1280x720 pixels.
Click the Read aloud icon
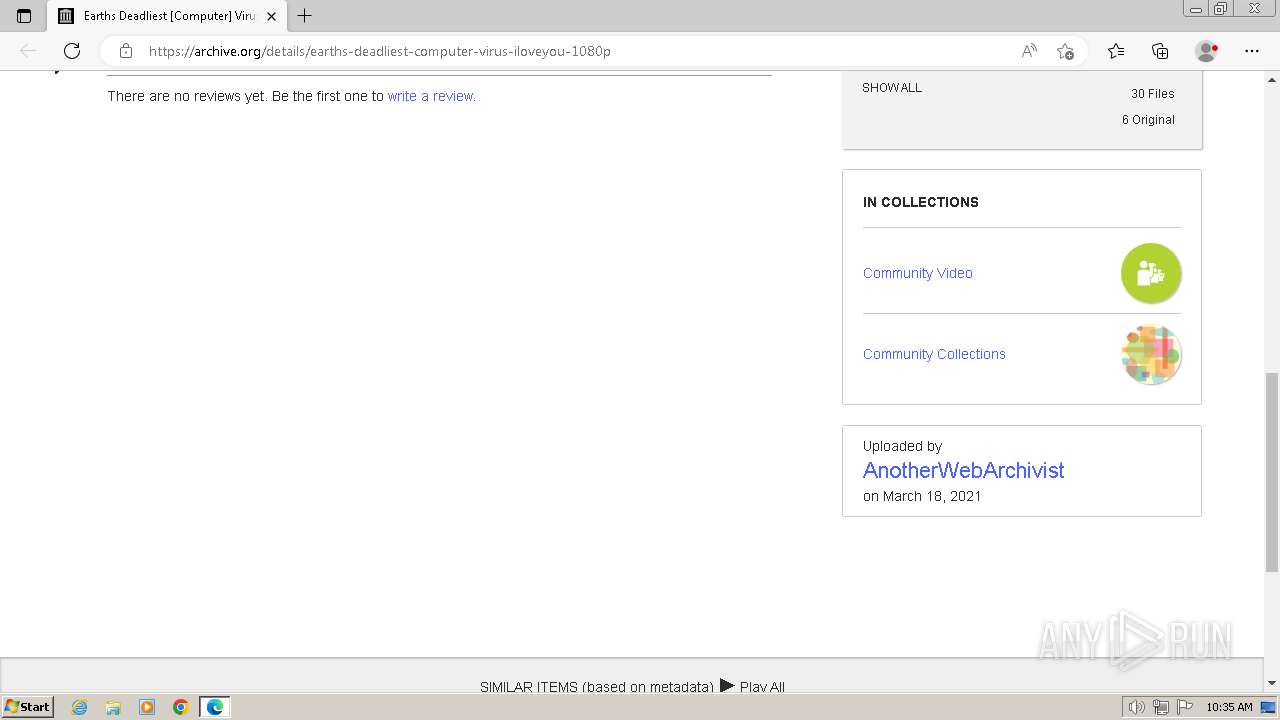point(1029,51)
